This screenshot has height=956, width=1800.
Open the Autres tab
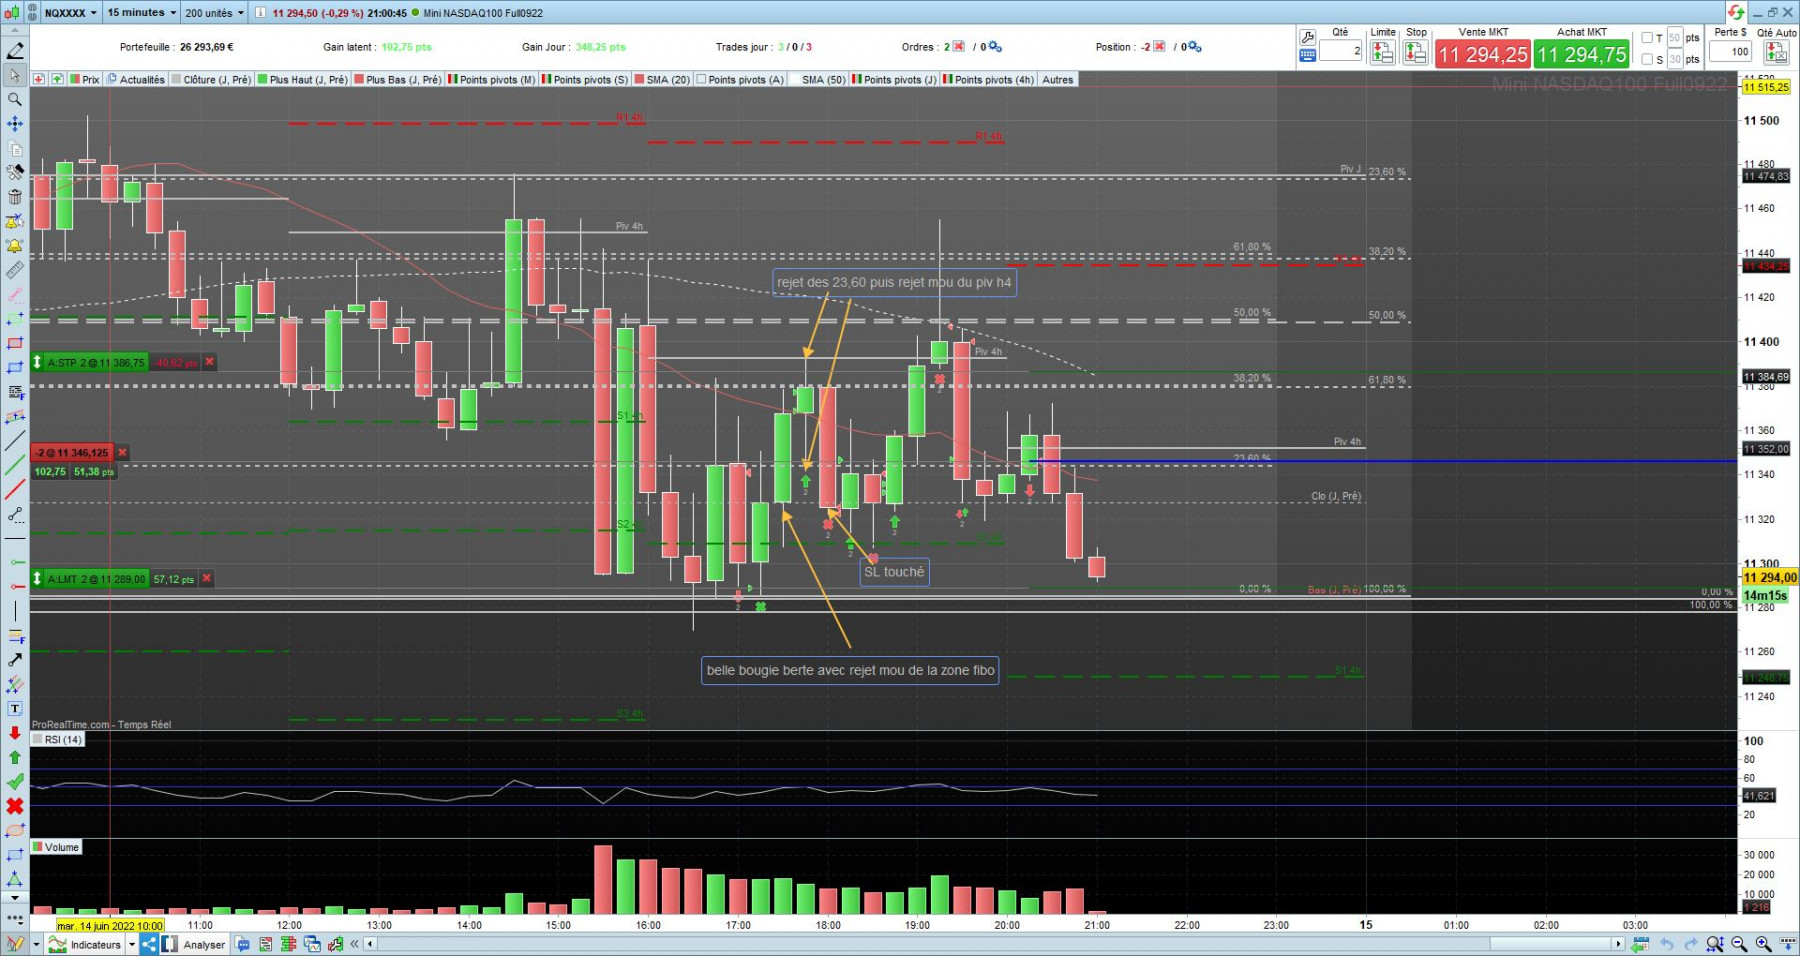pyautogui.click(x=1057, y=80)
